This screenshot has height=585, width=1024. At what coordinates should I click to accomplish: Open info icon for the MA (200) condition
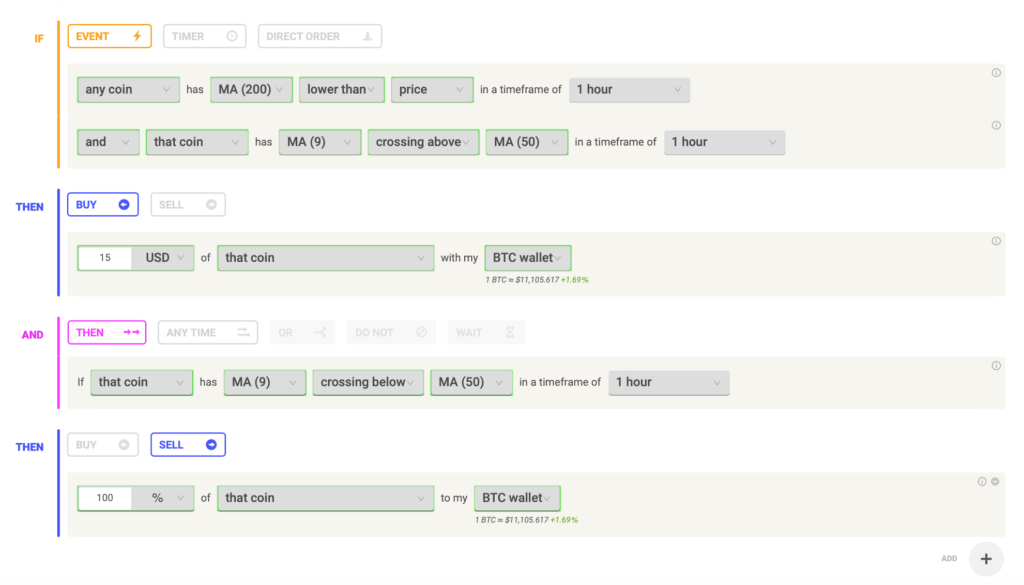point(996,73)
